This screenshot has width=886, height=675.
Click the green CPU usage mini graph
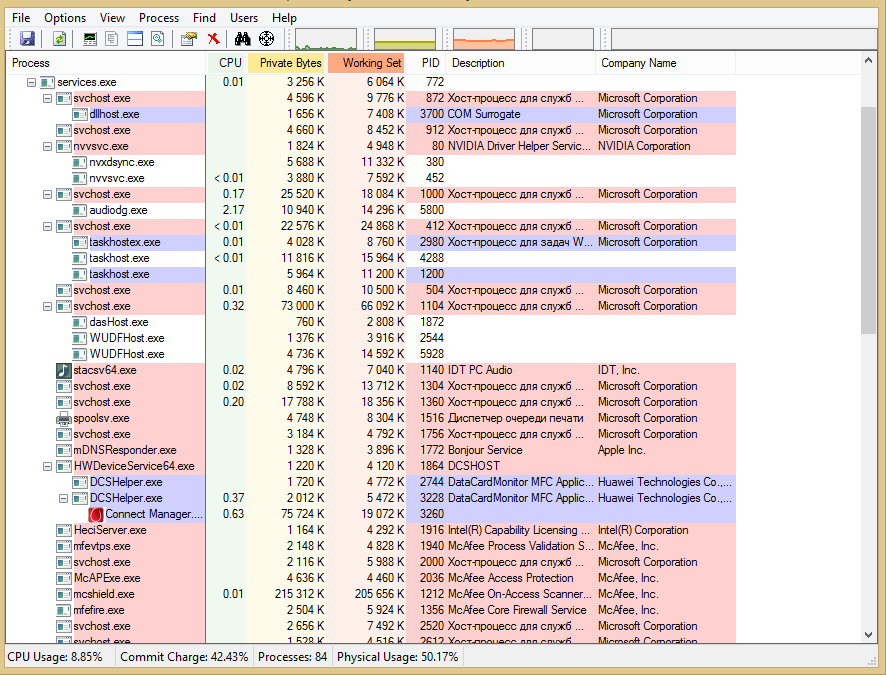(x=326, y=39)
